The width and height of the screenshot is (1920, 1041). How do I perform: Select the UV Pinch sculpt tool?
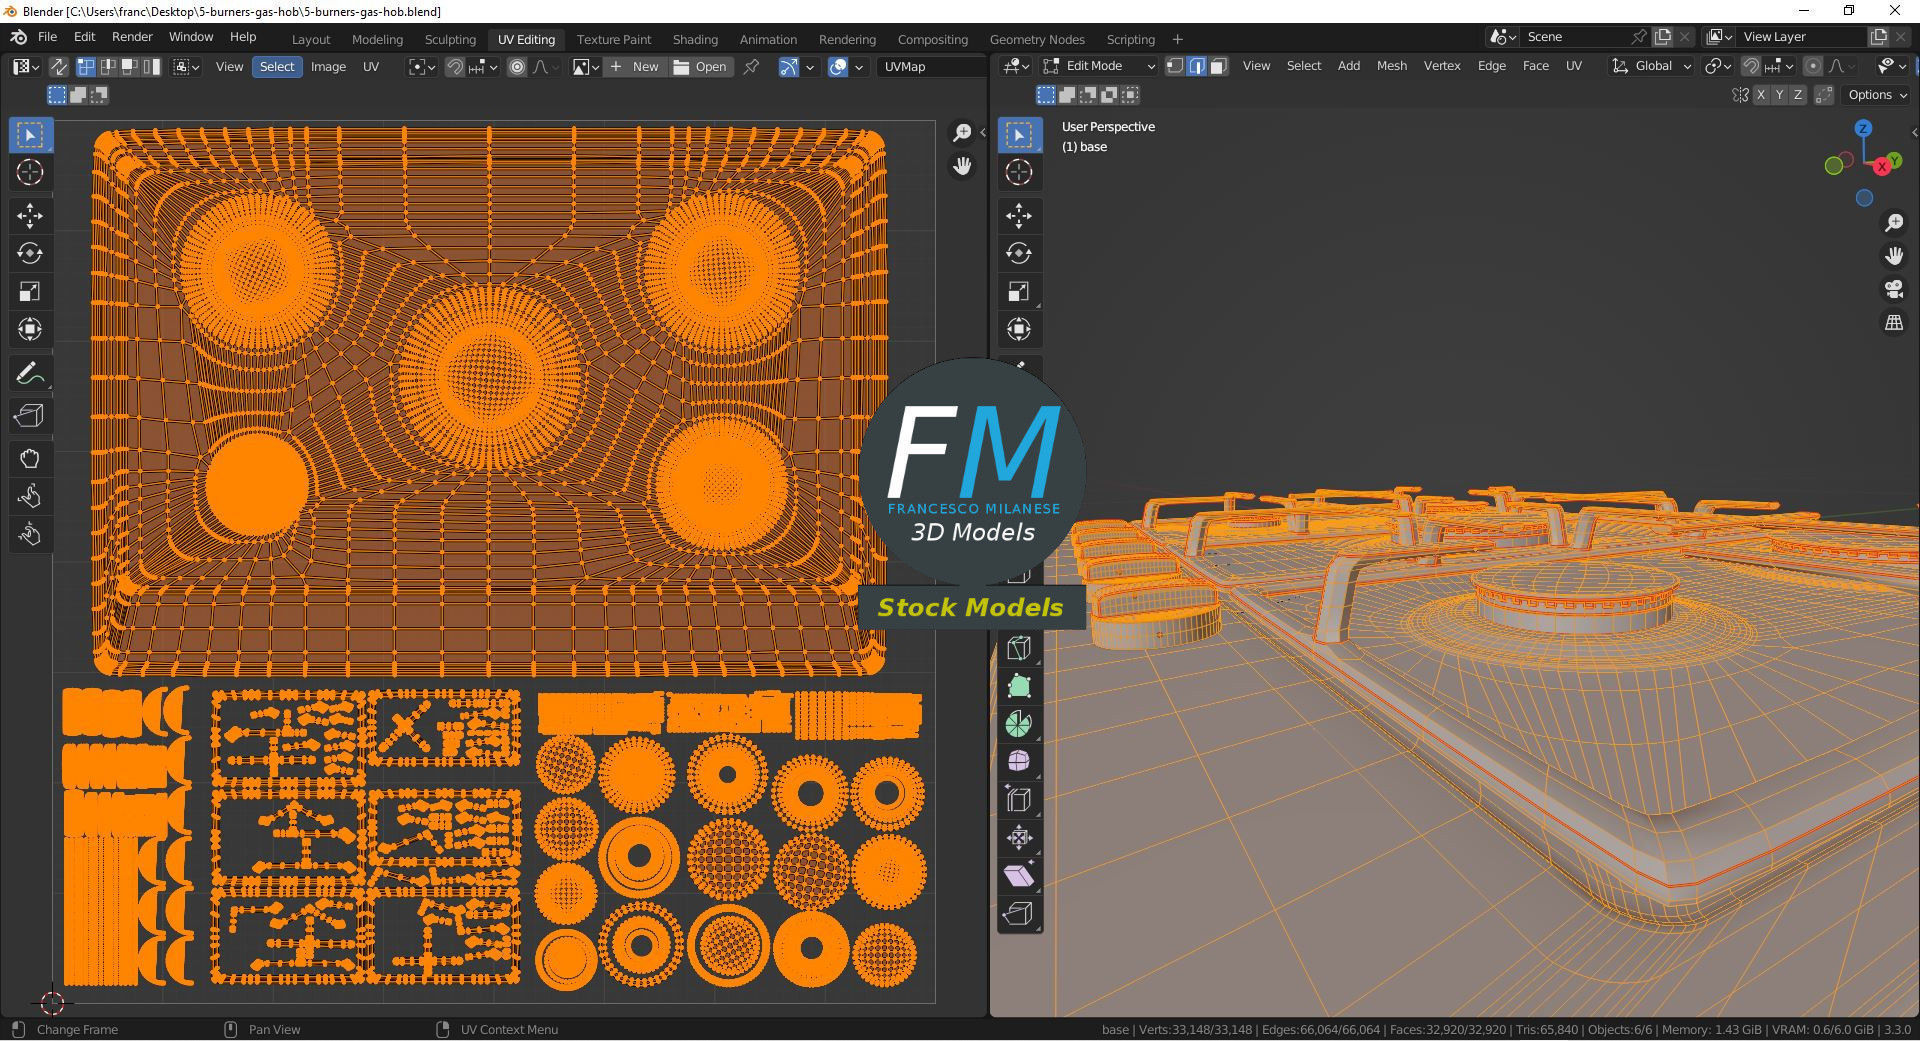click(x=30, y=535)
